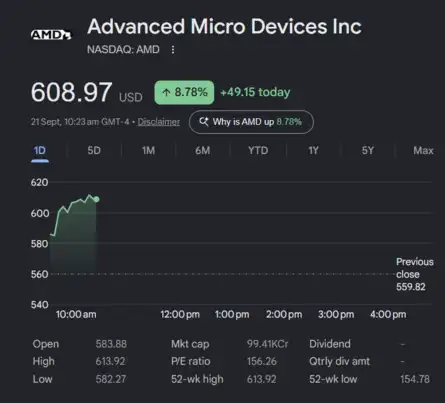Open the Disclaimer link
The width and height of the screenshot is (445, 403).
click(159, 122)
